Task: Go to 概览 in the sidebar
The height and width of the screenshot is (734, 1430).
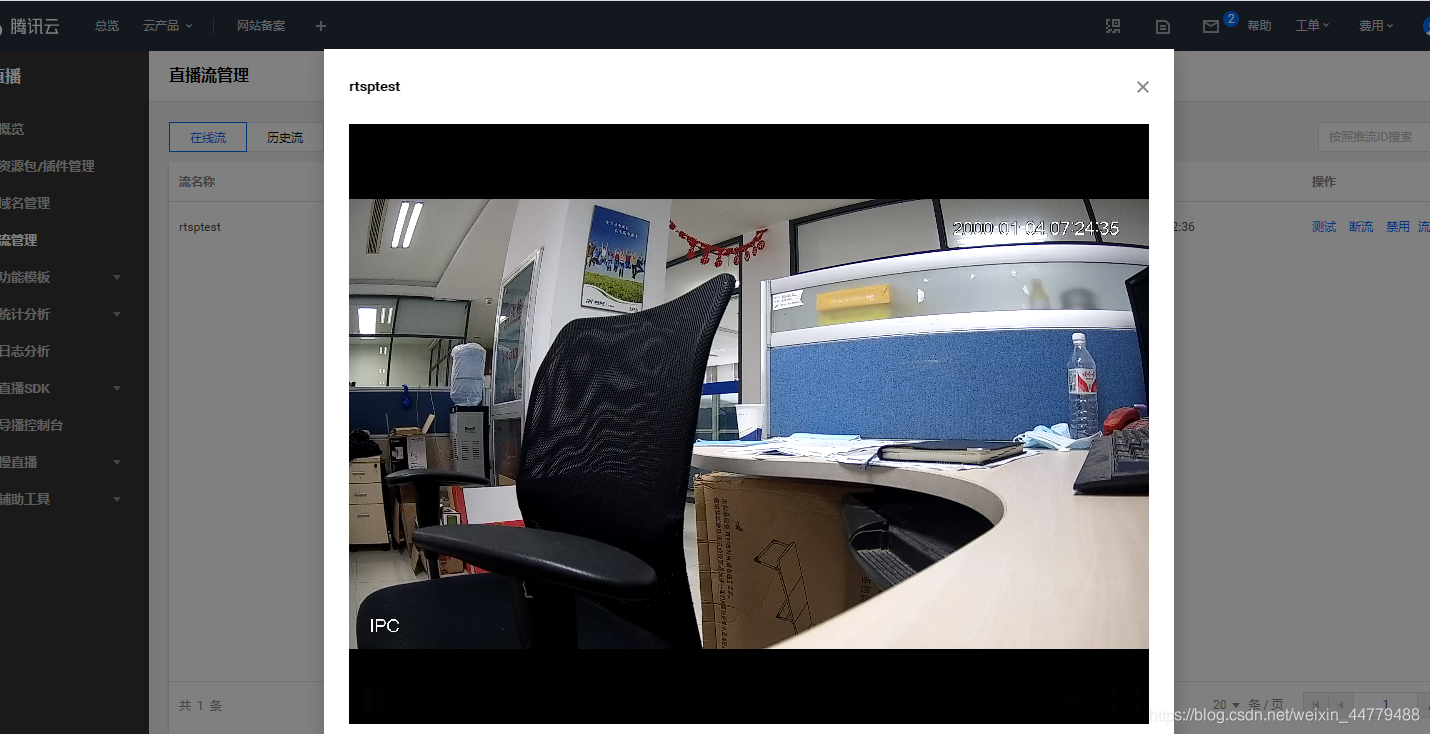Action: click(x=12, y=129)
